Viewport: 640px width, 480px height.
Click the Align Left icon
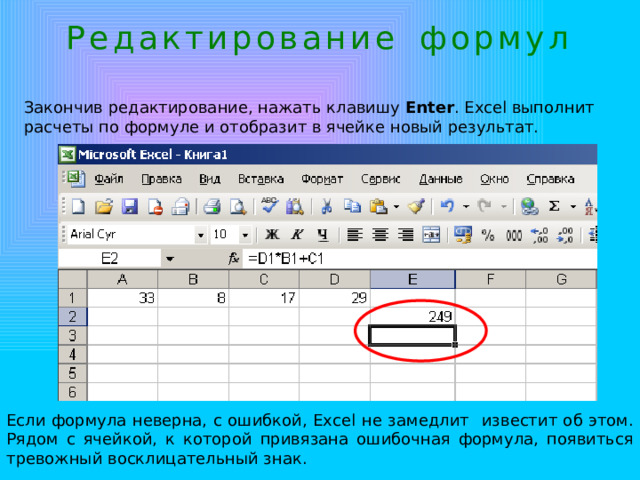point(355,235)
